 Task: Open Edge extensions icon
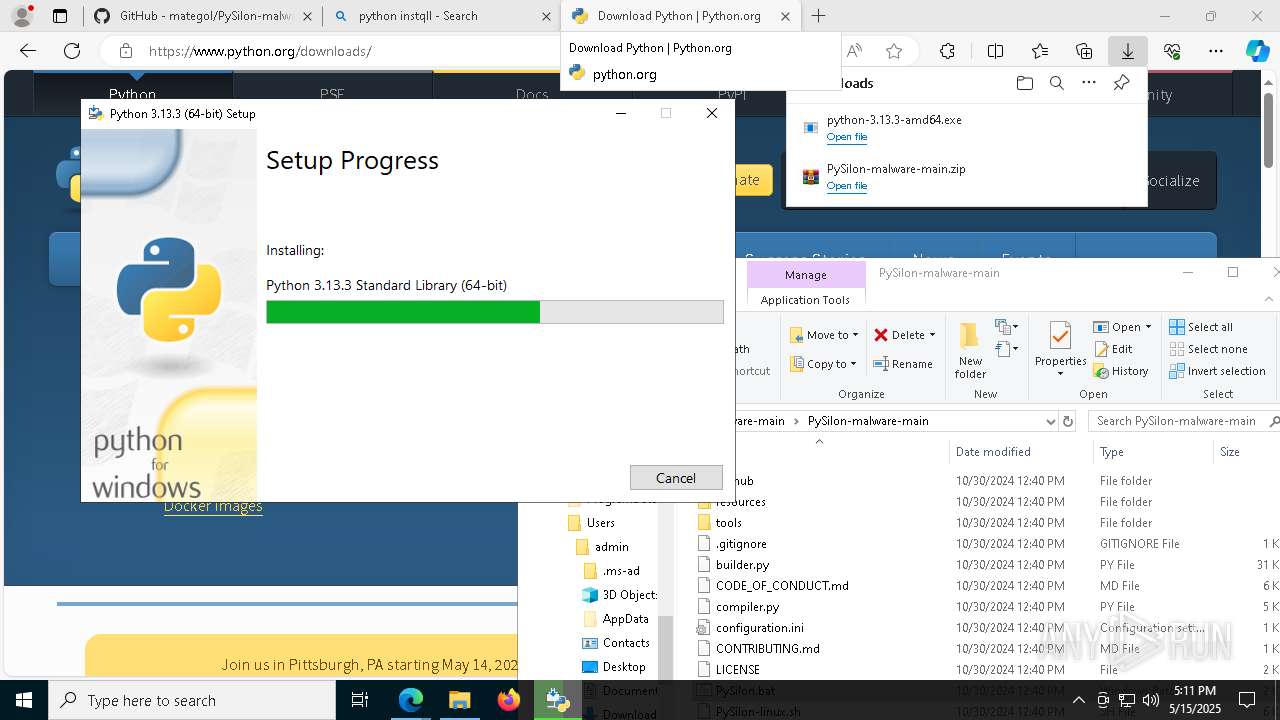947,51
